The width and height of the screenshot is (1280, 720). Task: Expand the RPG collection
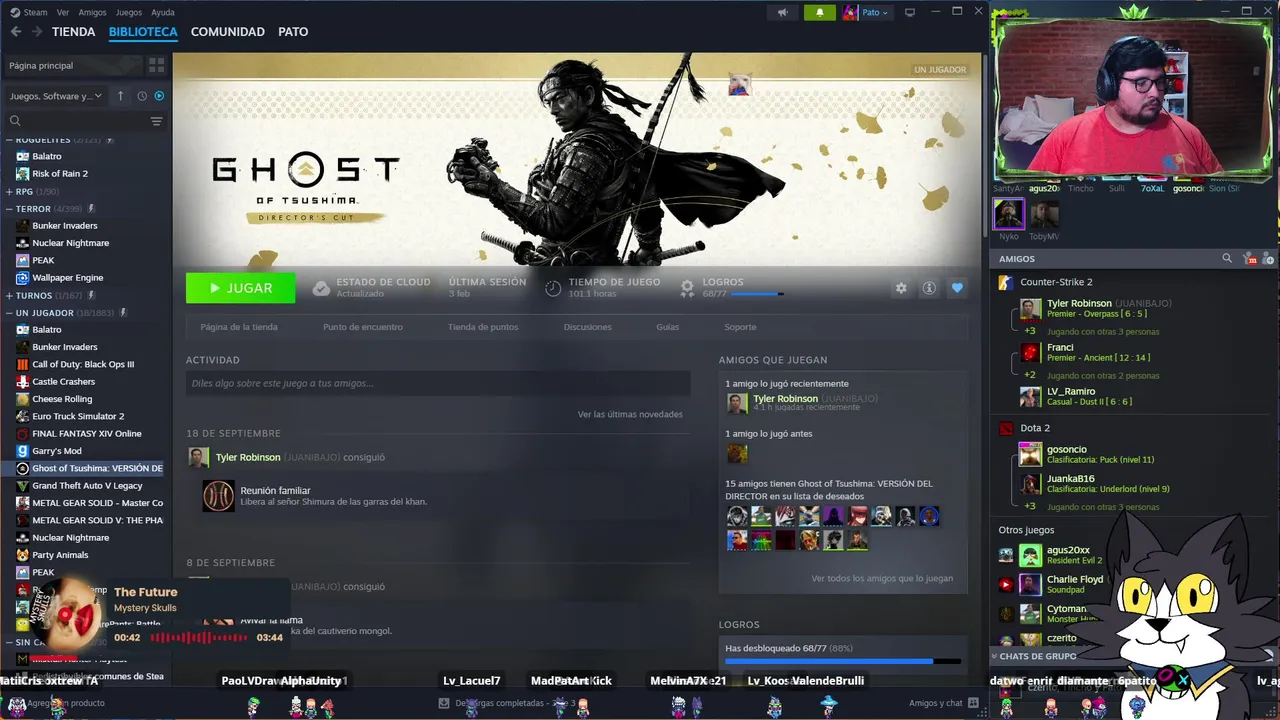coord(8,191)
